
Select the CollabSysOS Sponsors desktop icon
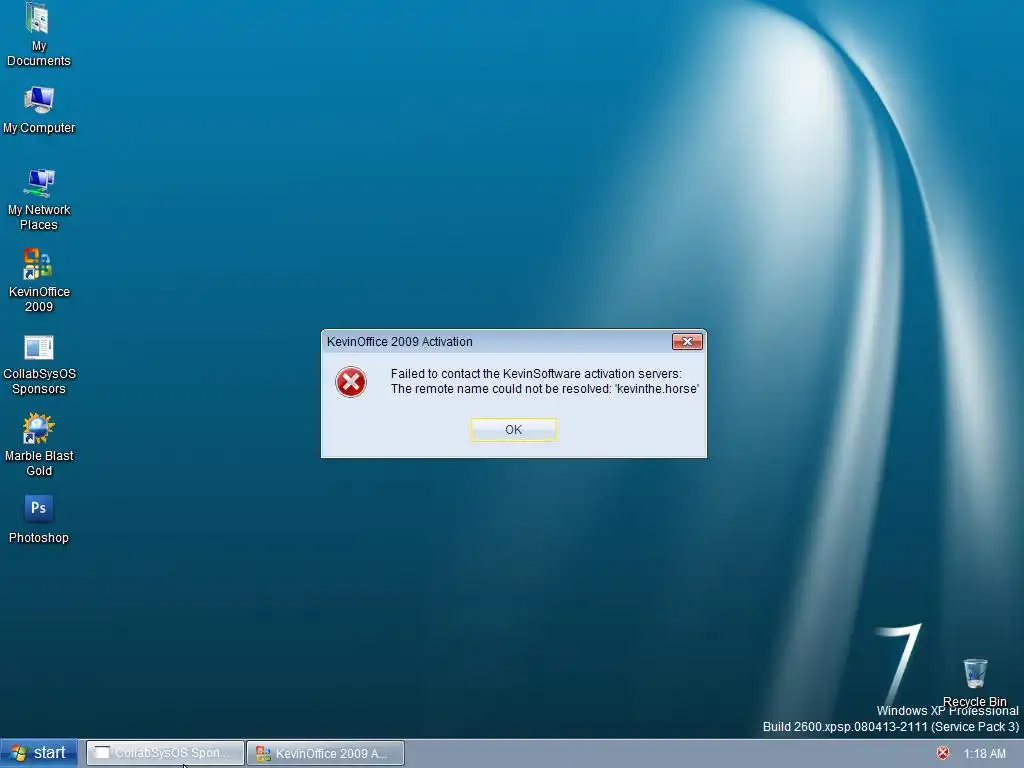coord(39,364)
